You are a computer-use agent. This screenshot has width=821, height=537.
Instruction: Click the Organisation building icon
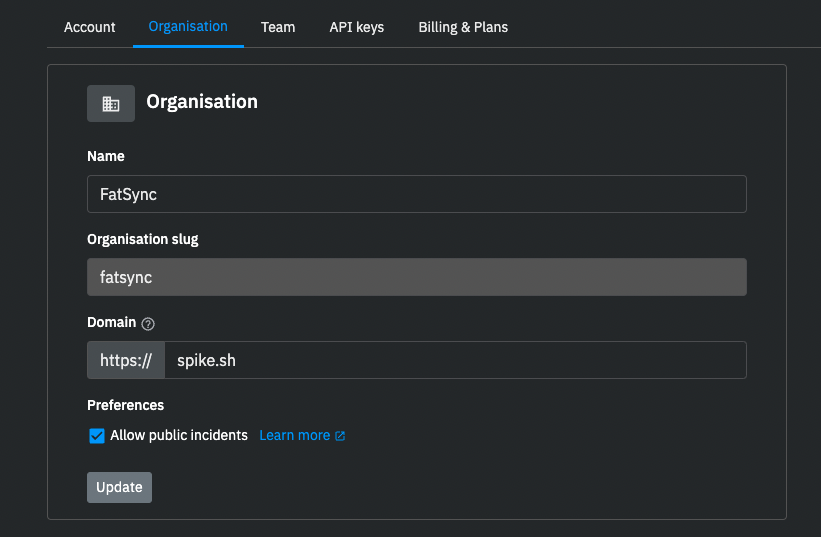[110, 104]
